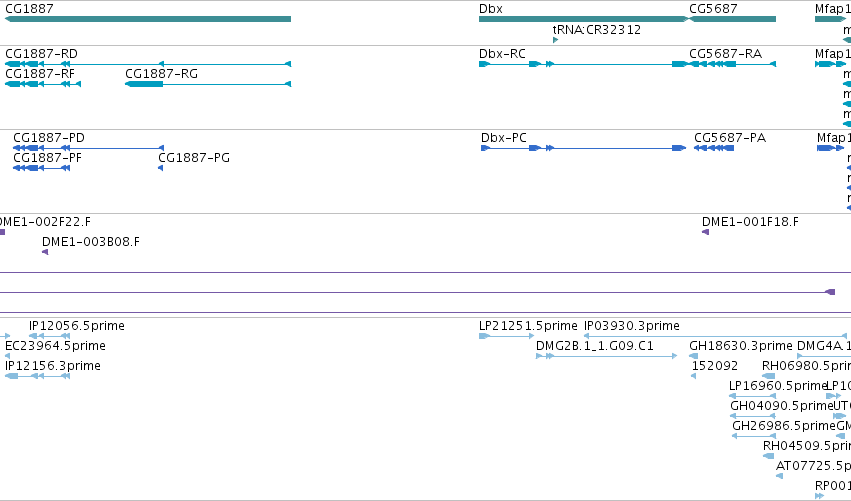The height and width of the screenshot is (501, 851).
Task: Select the CG1887-RD transcript feature
Action: 148,64
